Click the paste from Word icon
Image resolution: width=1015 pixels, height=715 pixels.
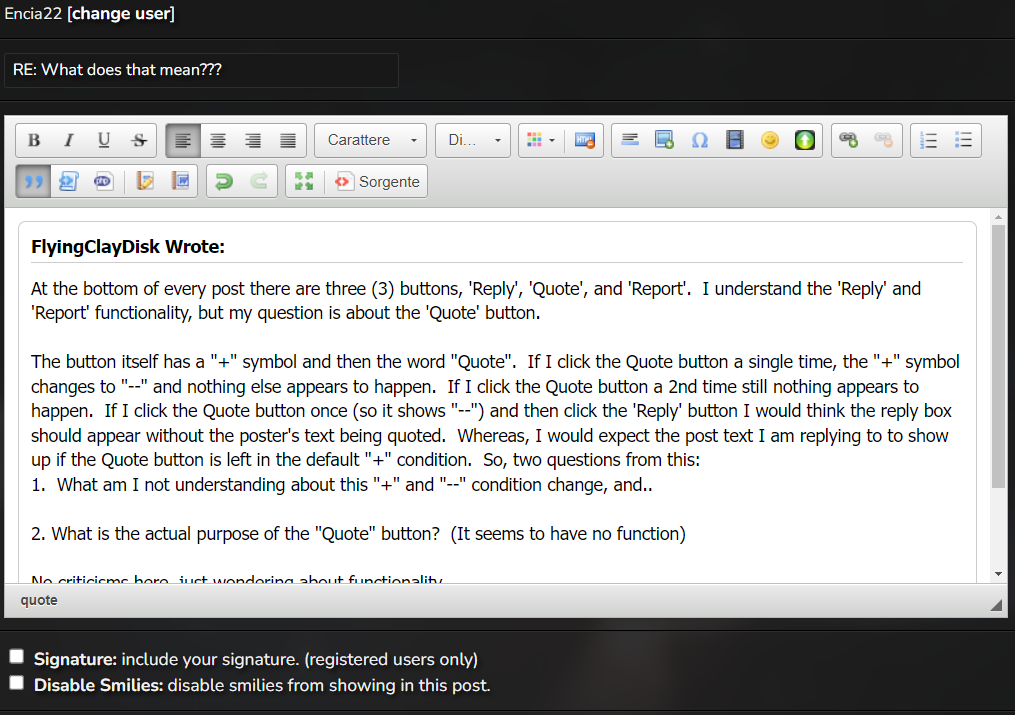180,182
